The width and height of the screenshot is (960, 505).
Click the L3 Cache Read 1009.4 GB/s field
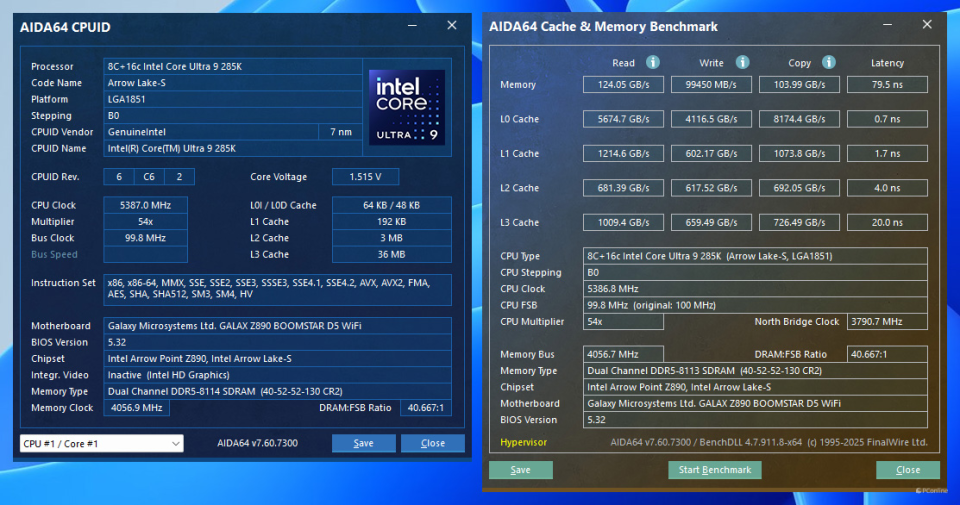[x=623, y=222]
